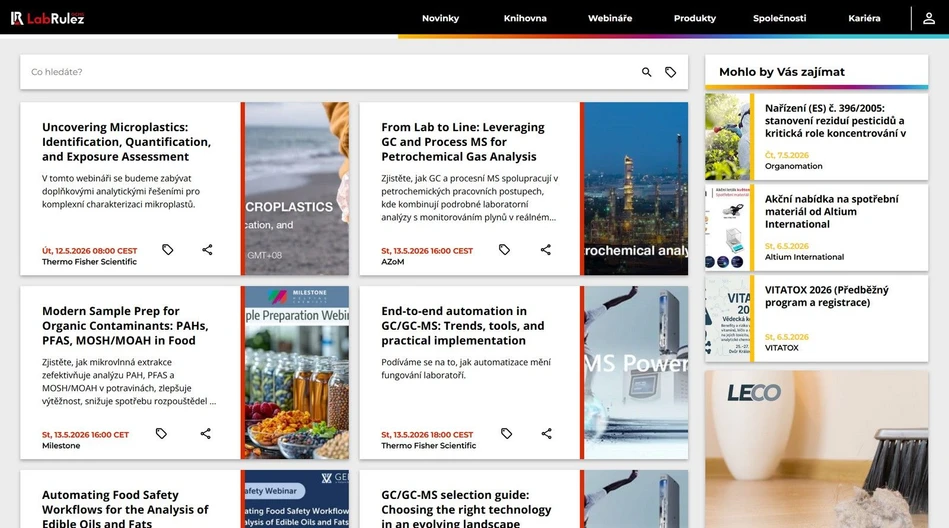Click 'Milestone' organizer name
Viewport: 949px width, 528px height.
[61, 446]
